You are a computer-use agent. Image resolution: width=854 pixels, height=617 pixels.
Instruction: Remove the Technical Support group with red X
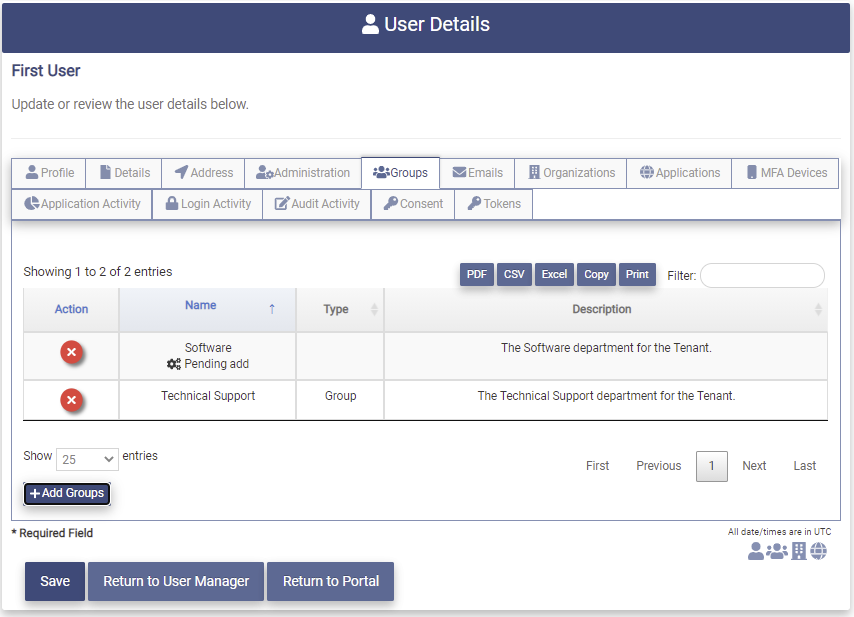pyautogui.click(x=71, y=400)
